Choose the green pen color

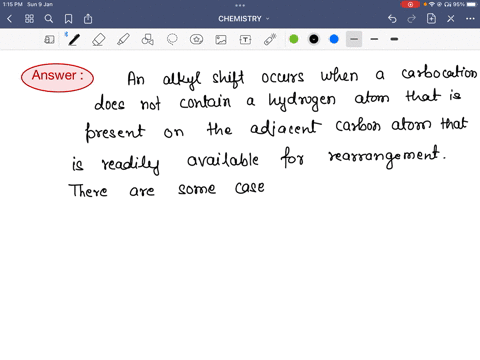coord(294,39)
